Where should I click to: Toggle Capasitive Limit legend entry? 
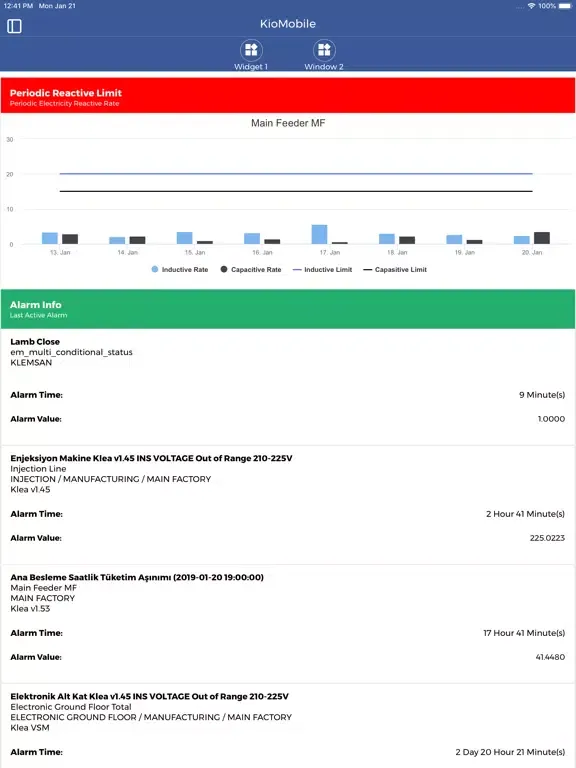[395, 269]
